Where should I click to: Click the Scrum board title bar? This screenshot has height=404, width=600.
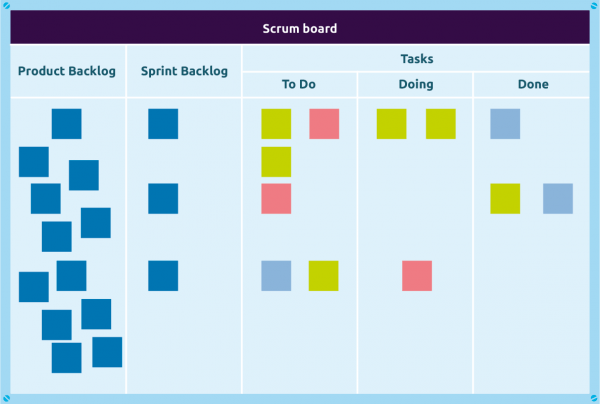[300, 28]
